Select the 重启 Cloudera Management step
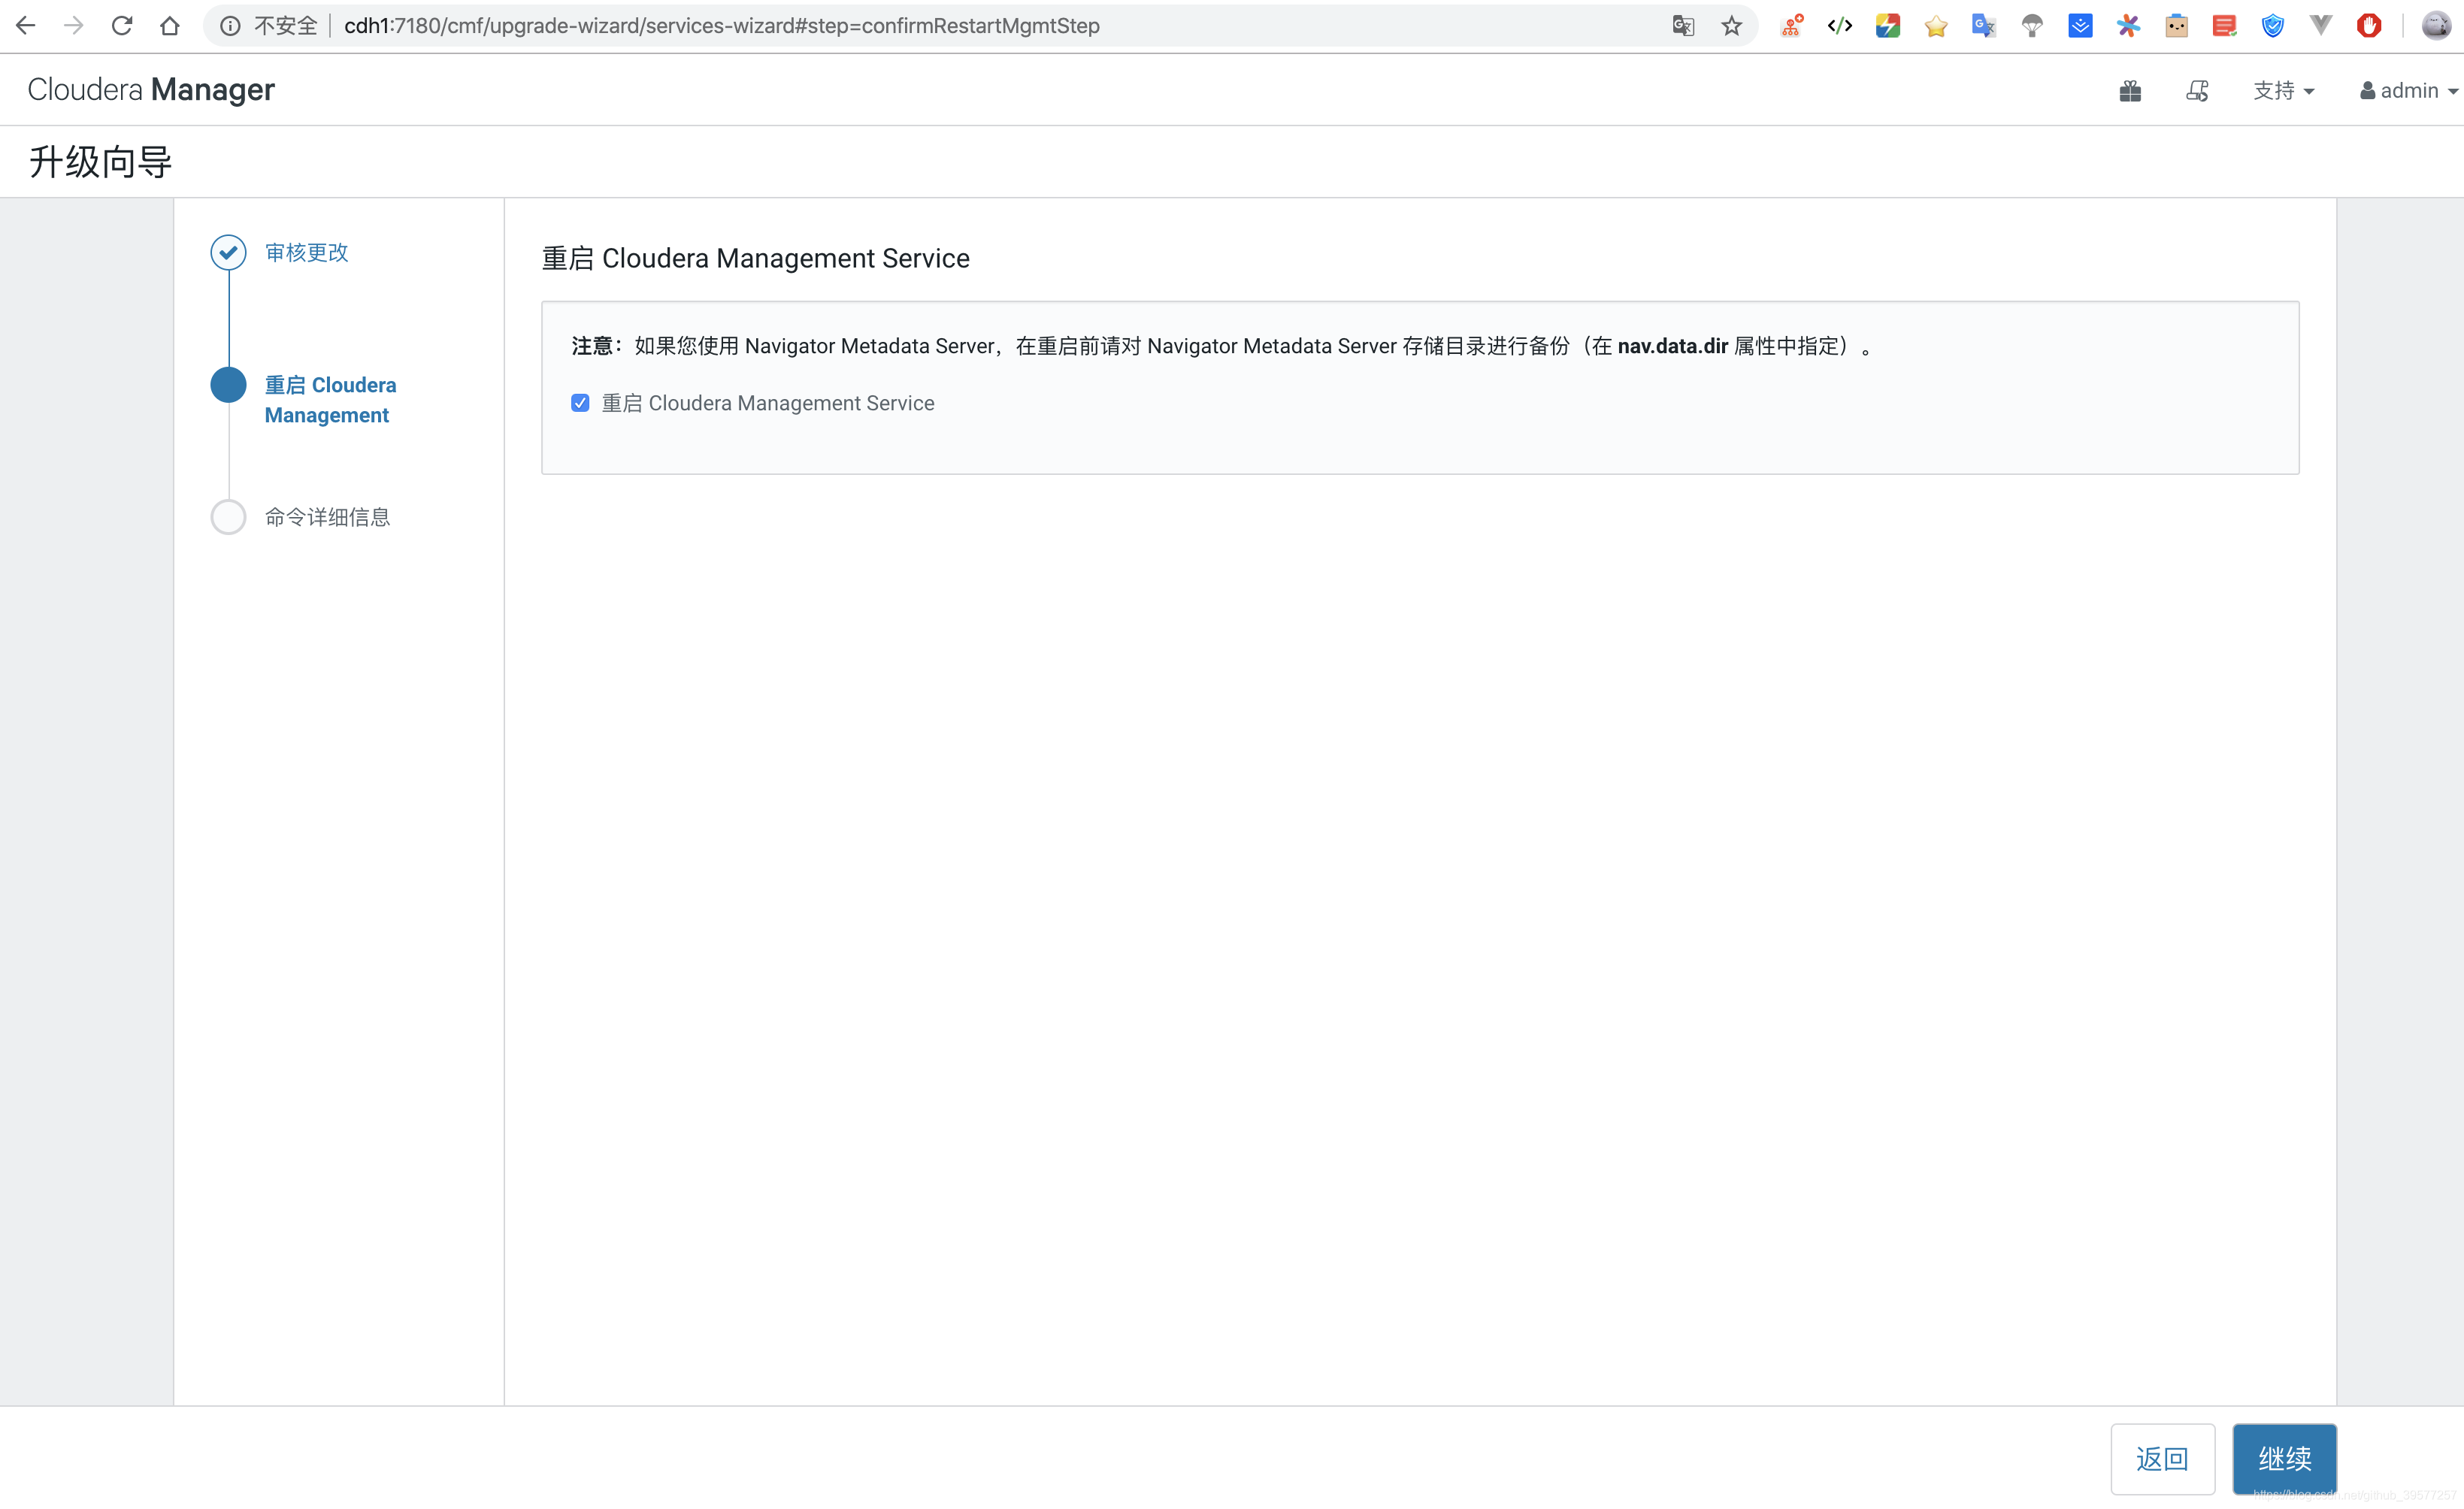The height and width of the screenshot is (1509, 2464). 330,400
